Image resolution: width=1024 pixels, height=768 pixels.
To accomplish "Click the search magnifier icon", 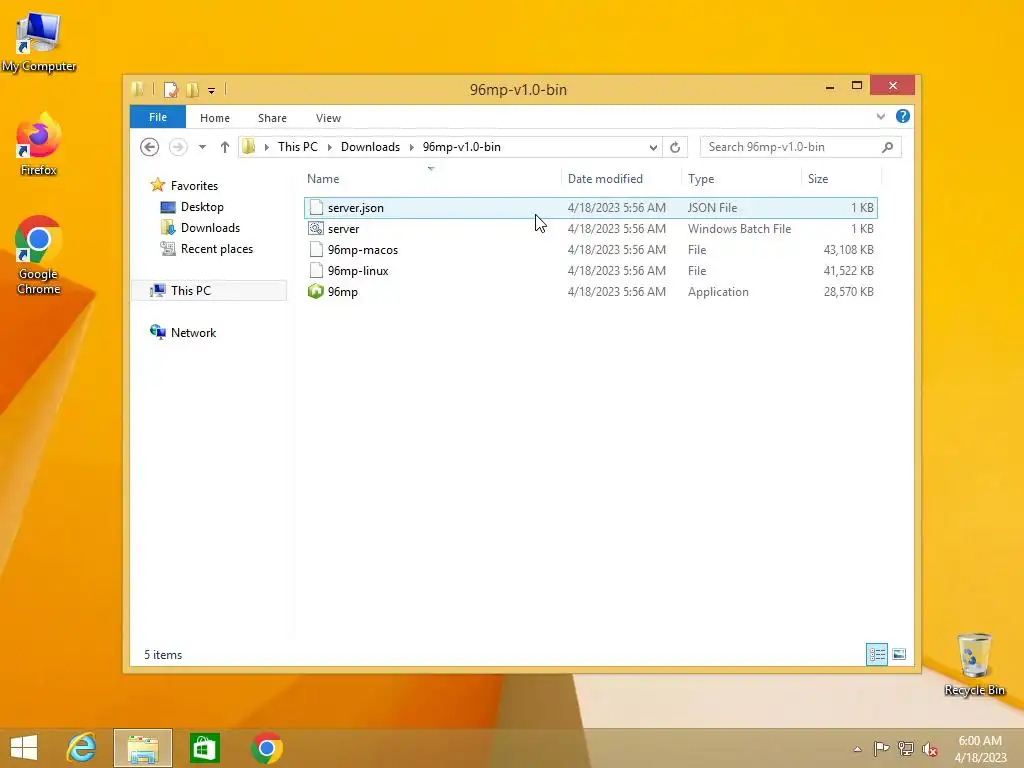I will 888,147.
